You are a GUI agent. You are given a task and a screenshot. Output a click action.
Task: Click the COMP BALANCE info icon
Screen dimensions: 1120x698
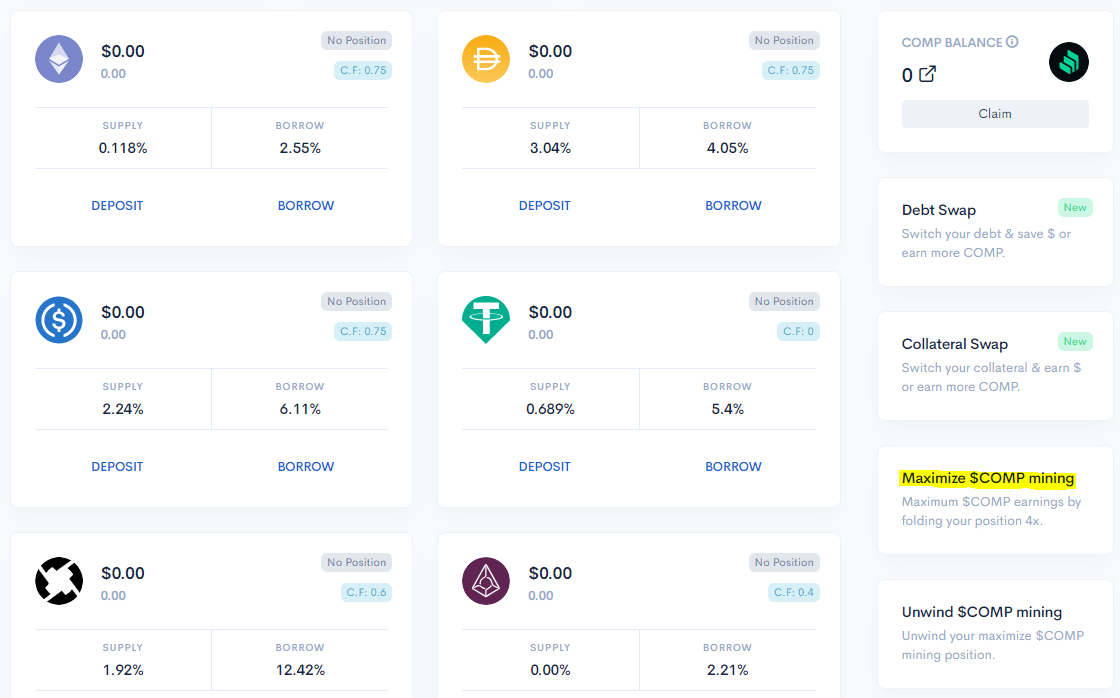(x=1012, y=41)
